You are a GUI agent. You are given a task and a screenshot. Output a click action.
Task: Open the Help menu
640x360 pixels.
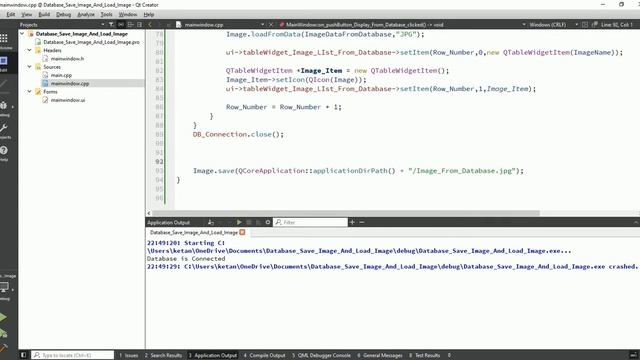click(149, 14)
